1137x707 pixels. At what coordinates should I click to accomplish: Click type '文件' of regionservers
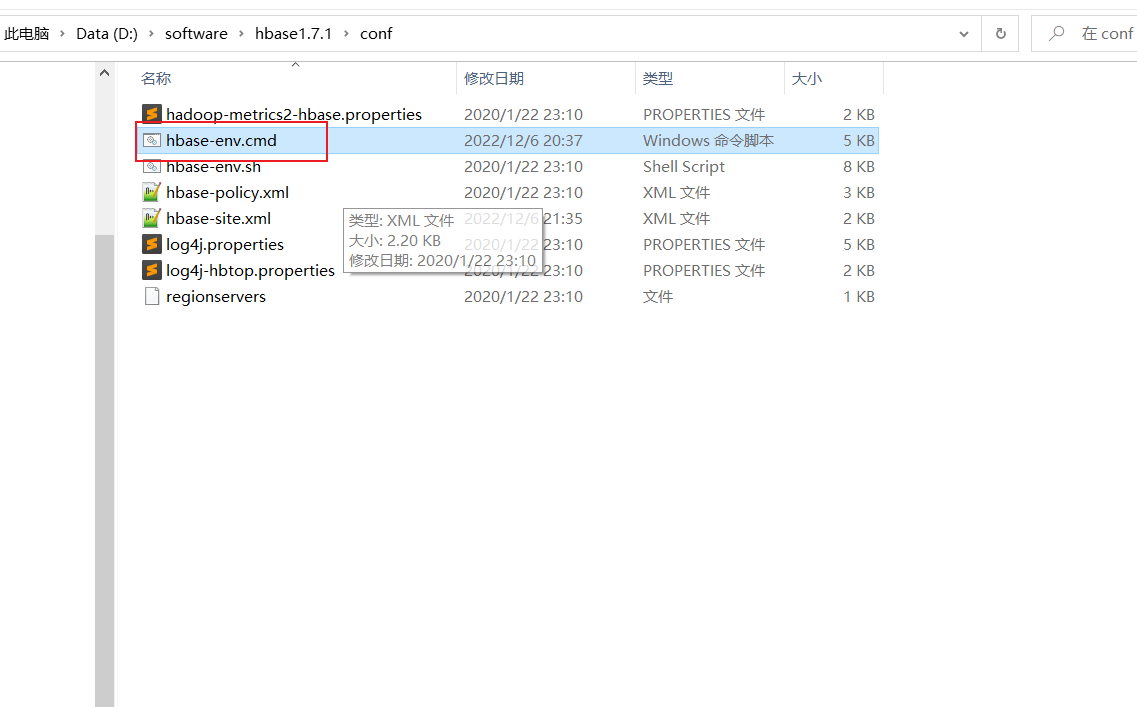pyautogui.click(x=658, y=297)
